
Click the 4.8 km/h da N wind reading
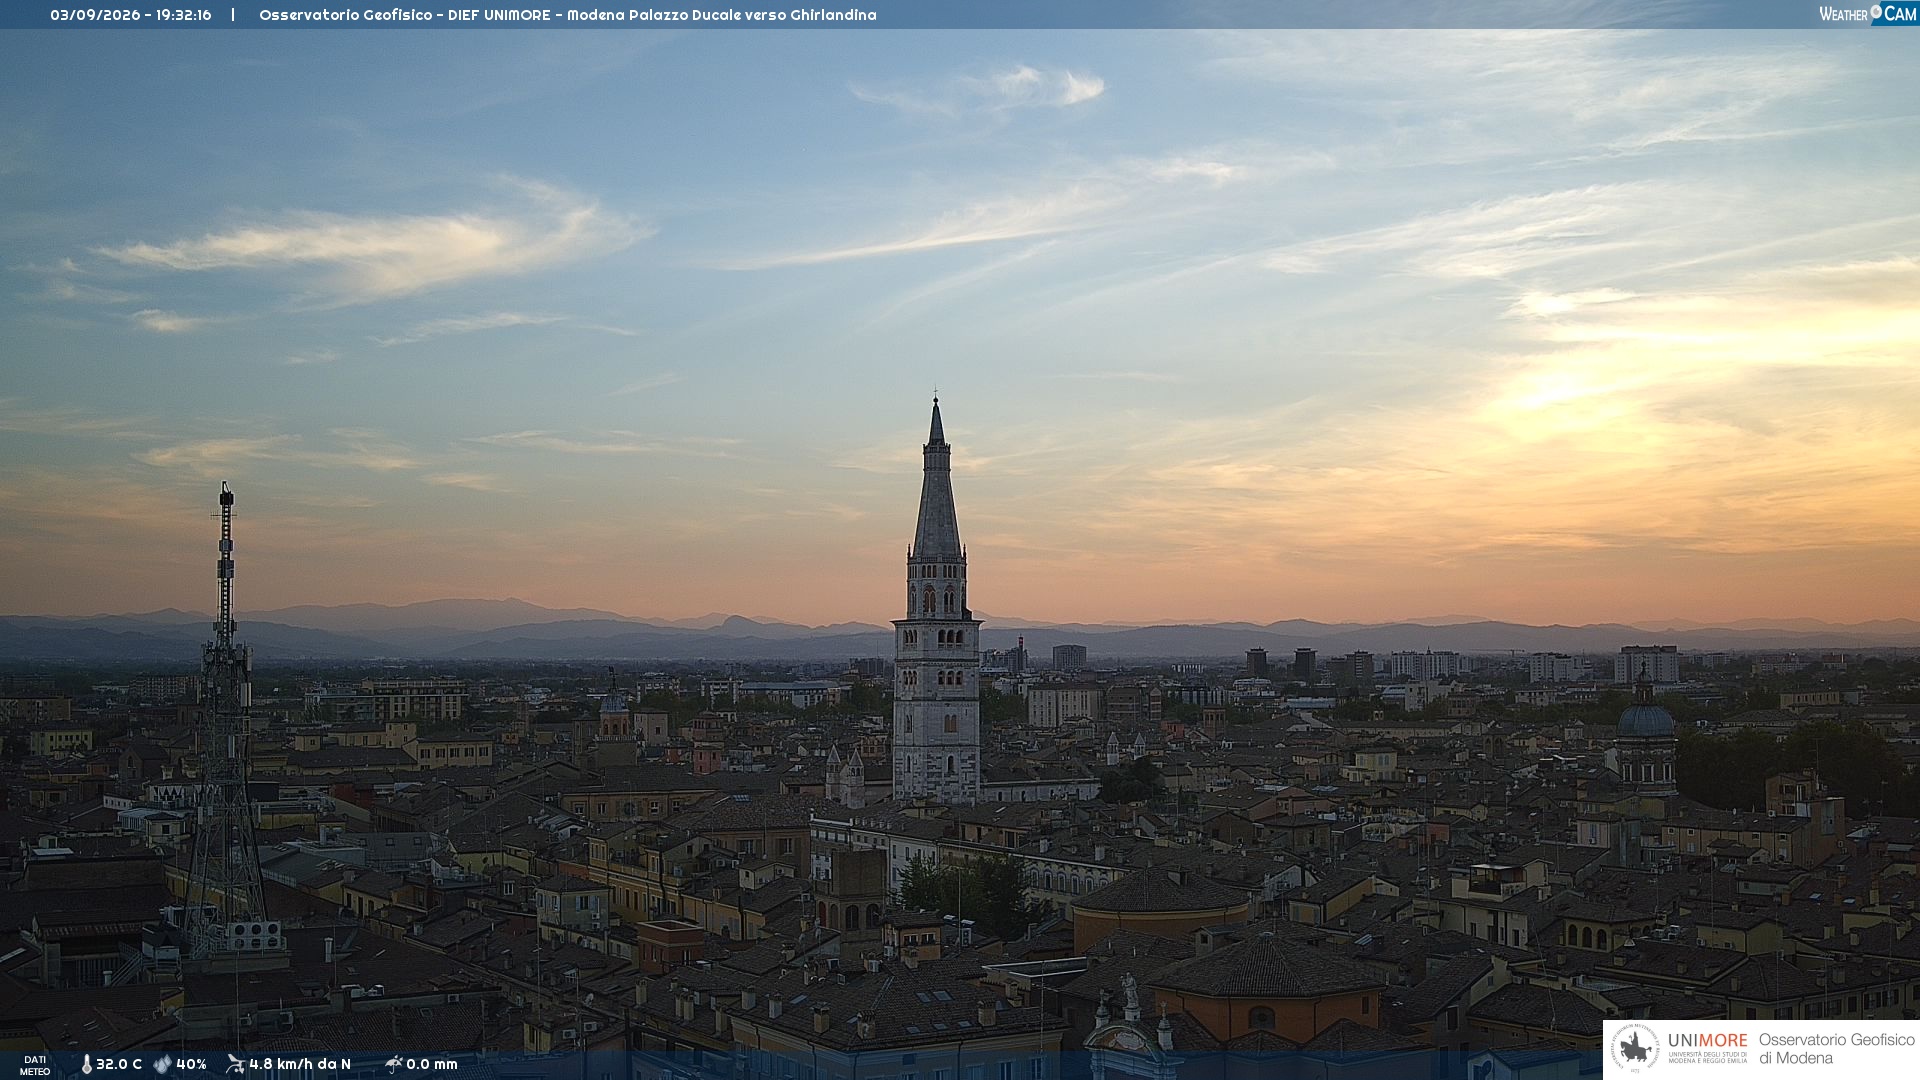pos(300,1064)
